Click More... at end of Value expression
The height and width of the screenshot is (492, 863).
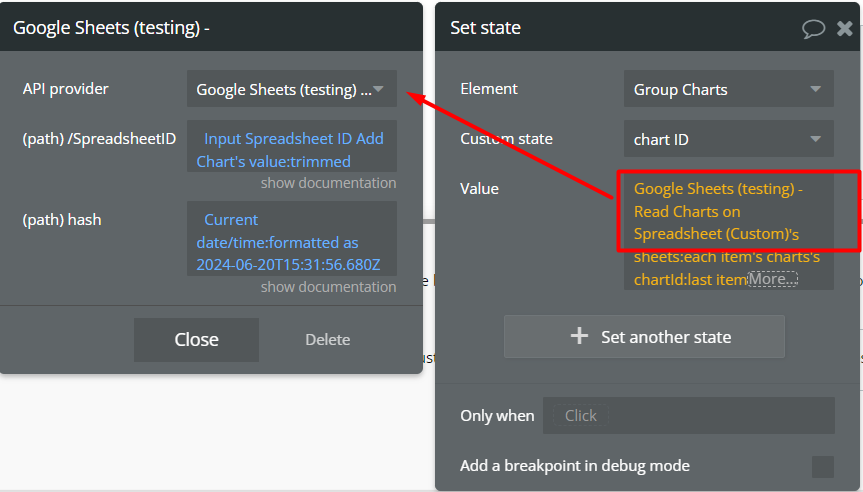point(772,279)
